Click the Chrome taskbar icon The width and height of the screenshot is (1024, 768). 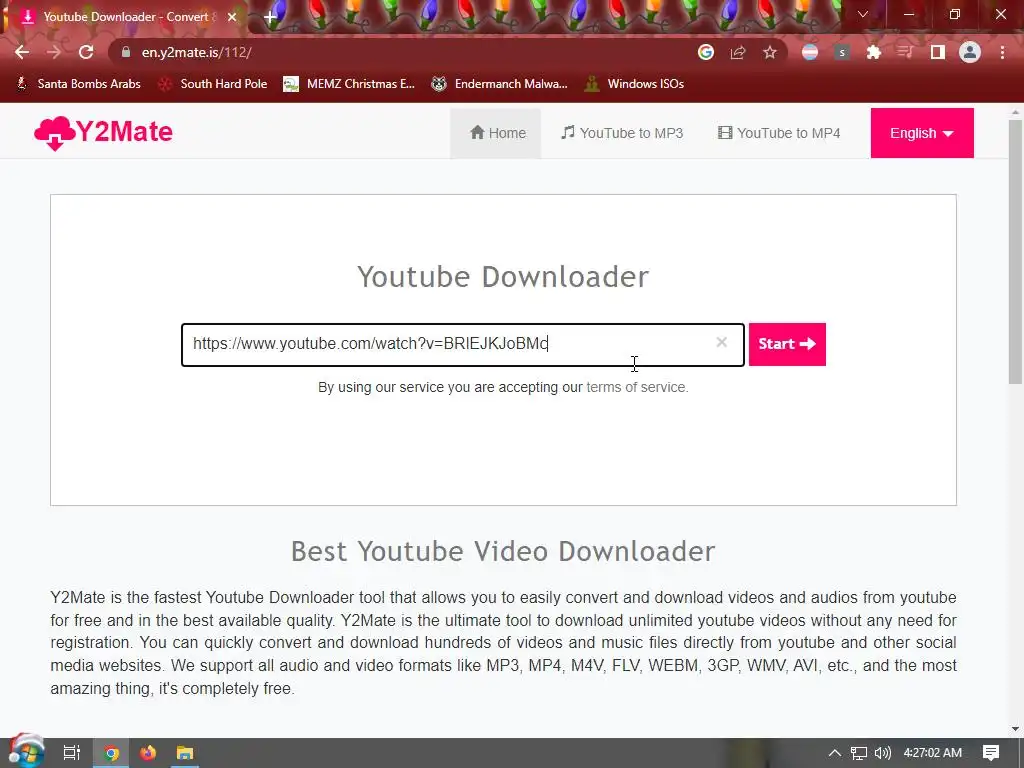tap(111, 753)
